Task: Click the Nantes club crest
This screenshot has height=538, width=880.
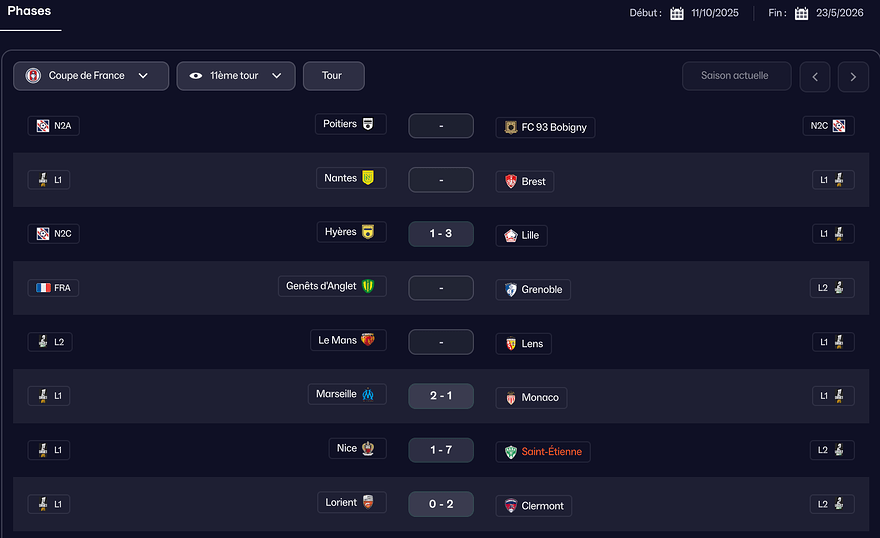Action: [368, 178]
